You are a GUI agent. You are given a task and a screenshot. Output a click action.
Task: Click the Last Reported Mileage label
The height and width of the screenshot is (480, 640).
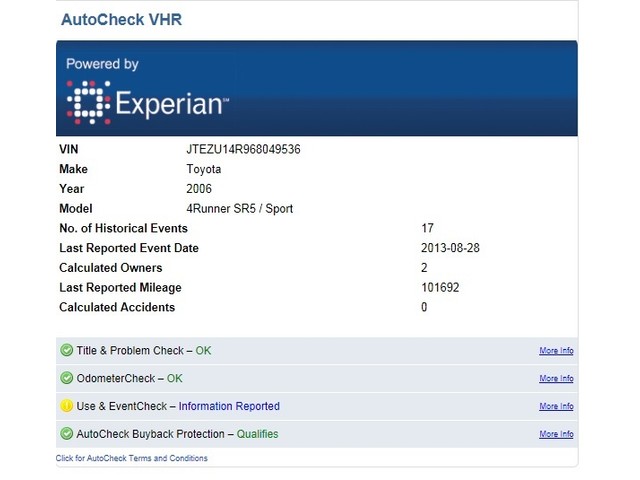point(120,287)
